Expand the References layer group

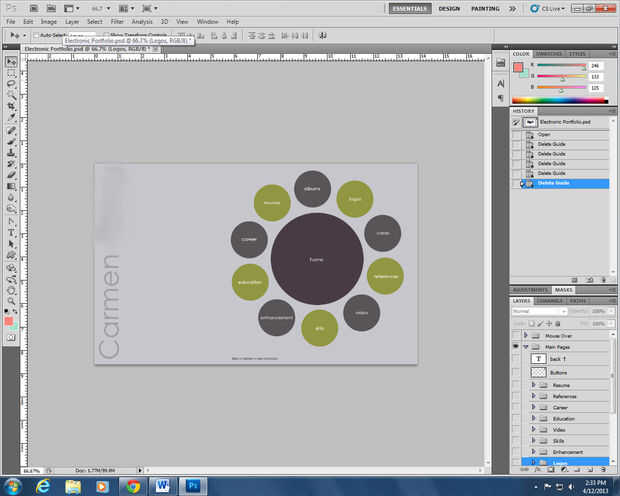click(533, 396)
